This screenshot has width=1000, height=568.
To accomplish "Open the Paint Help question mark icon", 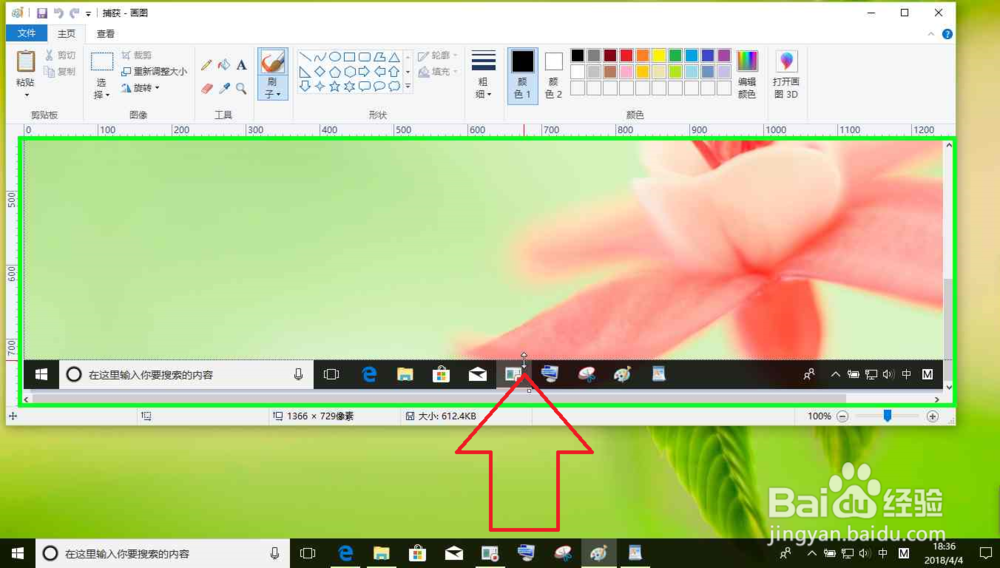I will click(x=947, y=34).
